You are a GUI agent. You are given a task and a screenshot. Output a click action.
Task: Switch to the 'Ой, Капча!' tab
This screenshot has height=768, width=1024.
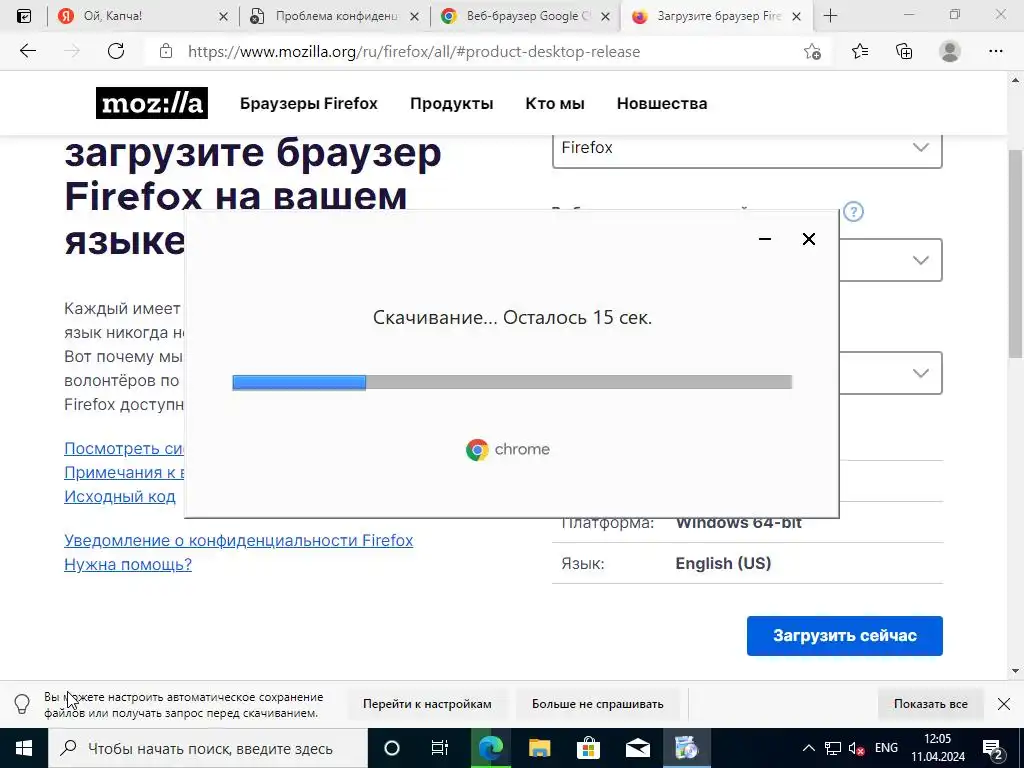click(142, 16)
